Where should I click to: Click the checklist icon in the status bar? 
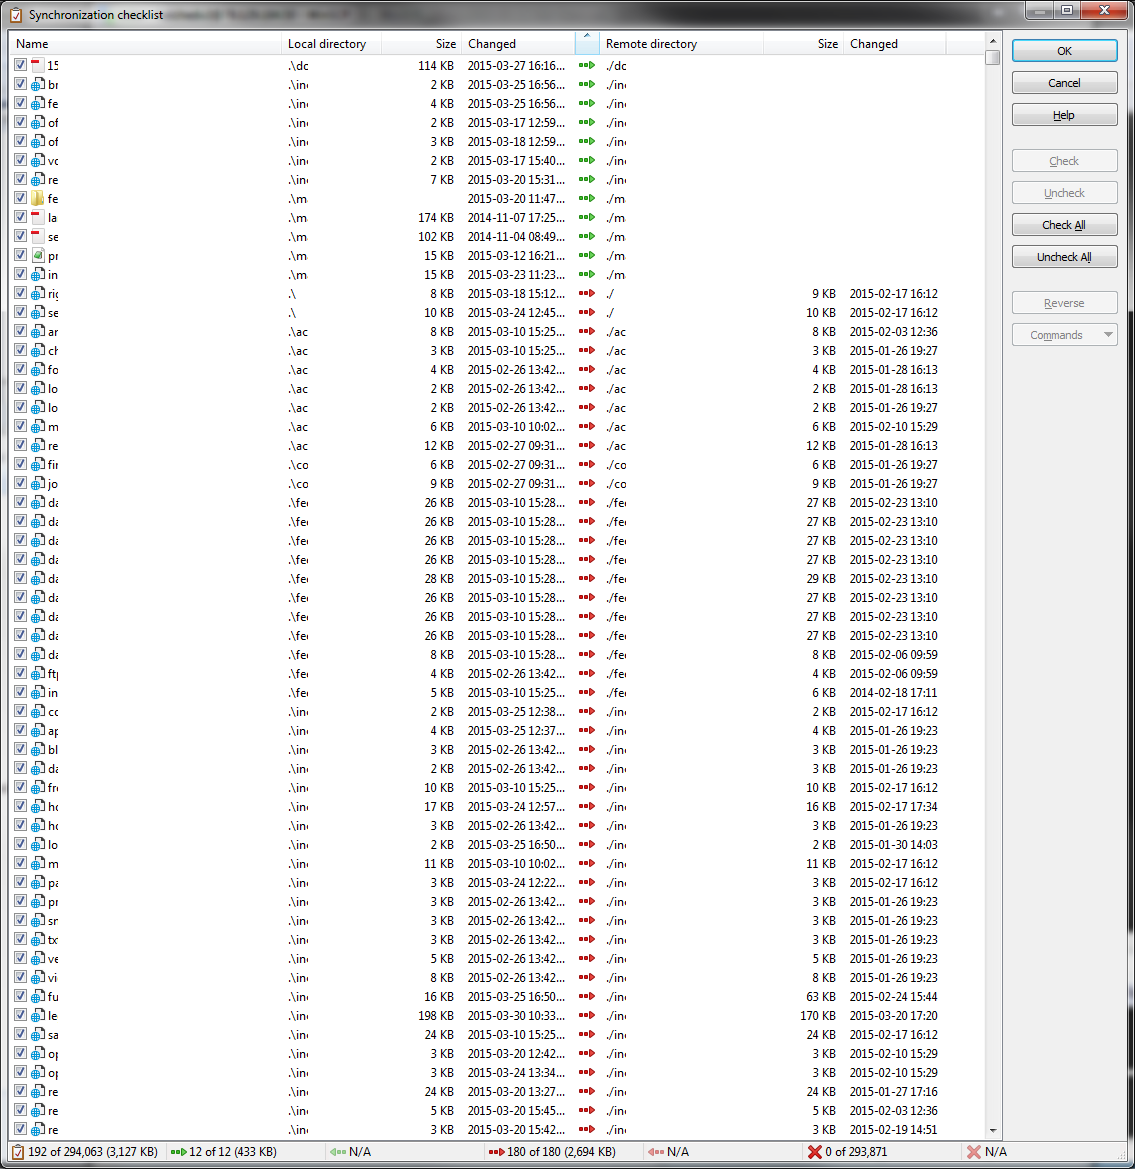pyautogui.click(x=18, y=1151)
